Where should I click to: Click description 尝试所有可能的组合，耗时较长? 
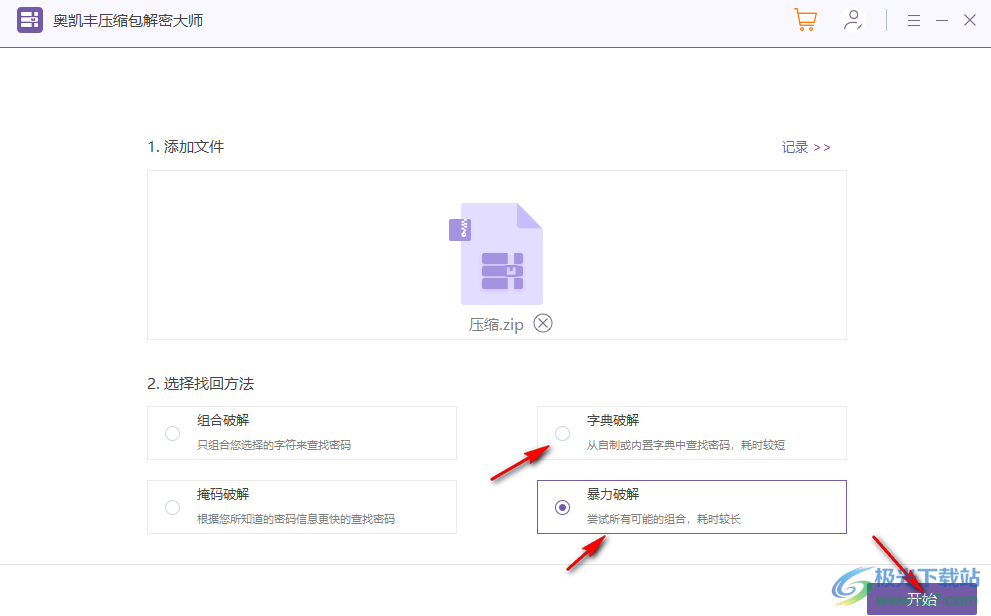click(664, 519)
